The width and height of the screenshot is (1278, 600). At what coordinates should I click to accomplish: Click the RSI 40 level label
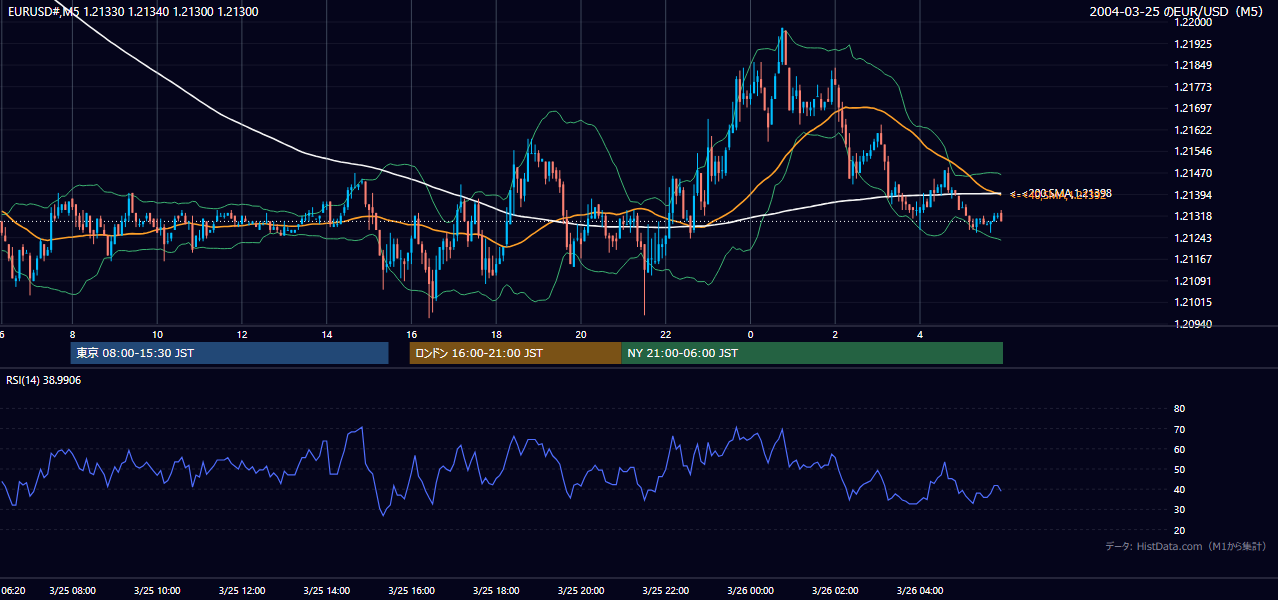pos(1179,490)
